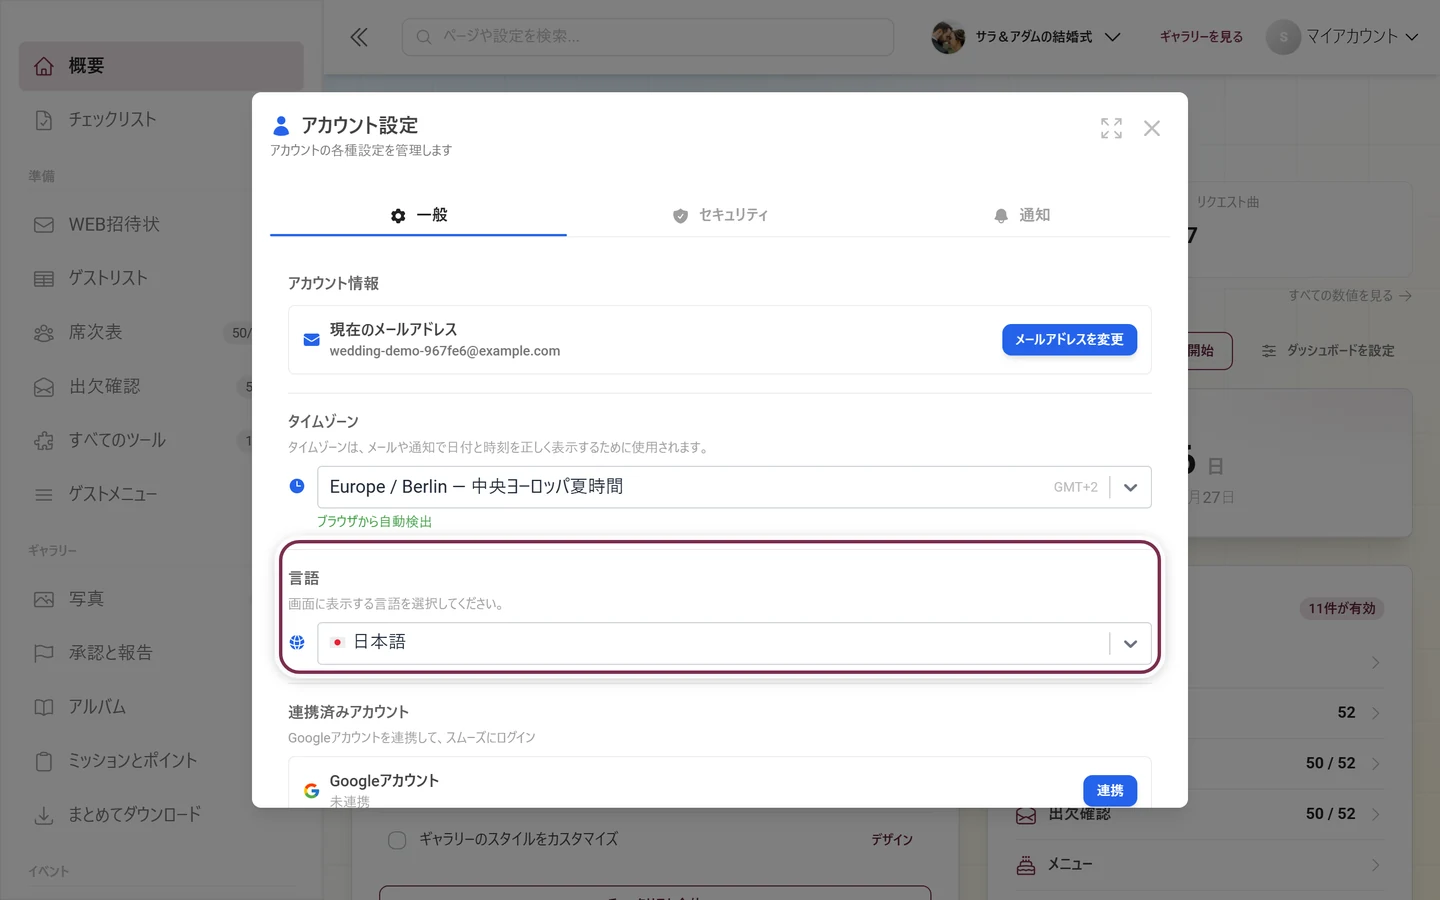Click the 写真 image icon in sidebar
1440x900 pixels.
[44, 599]
